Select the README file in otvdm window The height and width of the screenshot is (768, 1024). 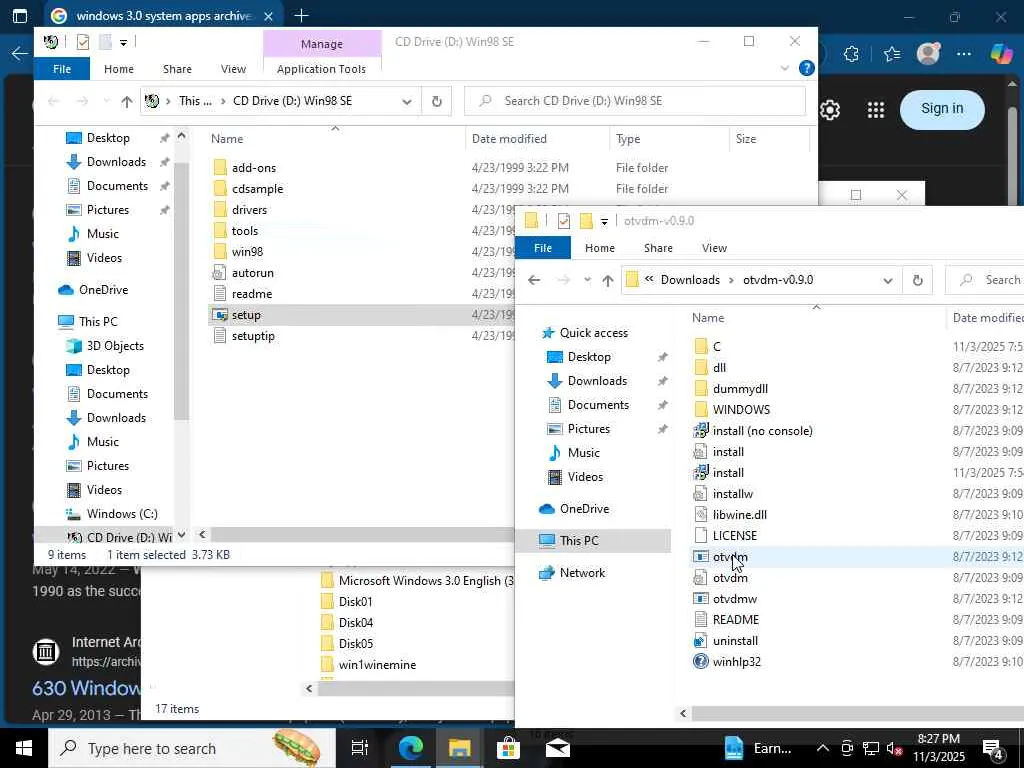coord(735,620)
